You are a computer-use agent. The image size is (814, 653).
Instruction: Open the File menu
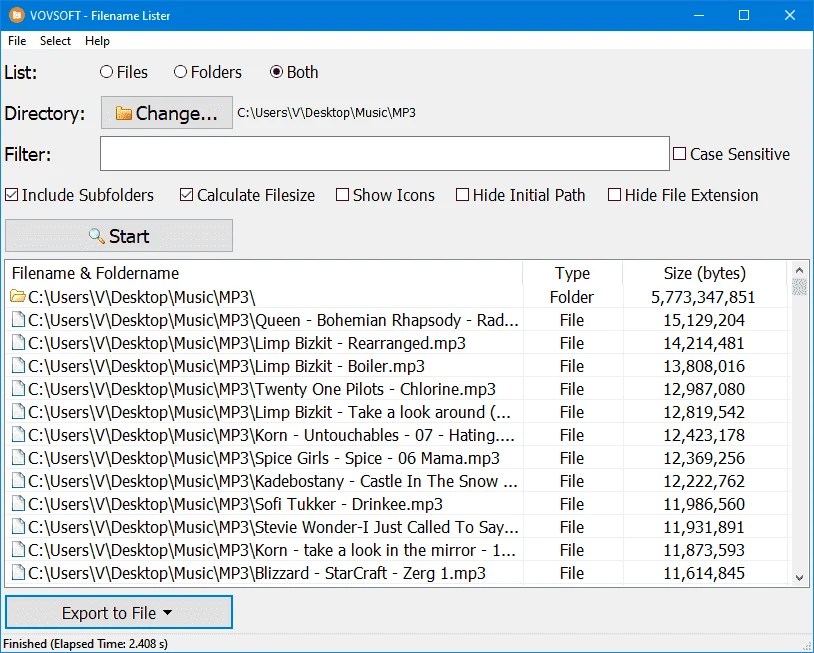(x=17, y=40)
